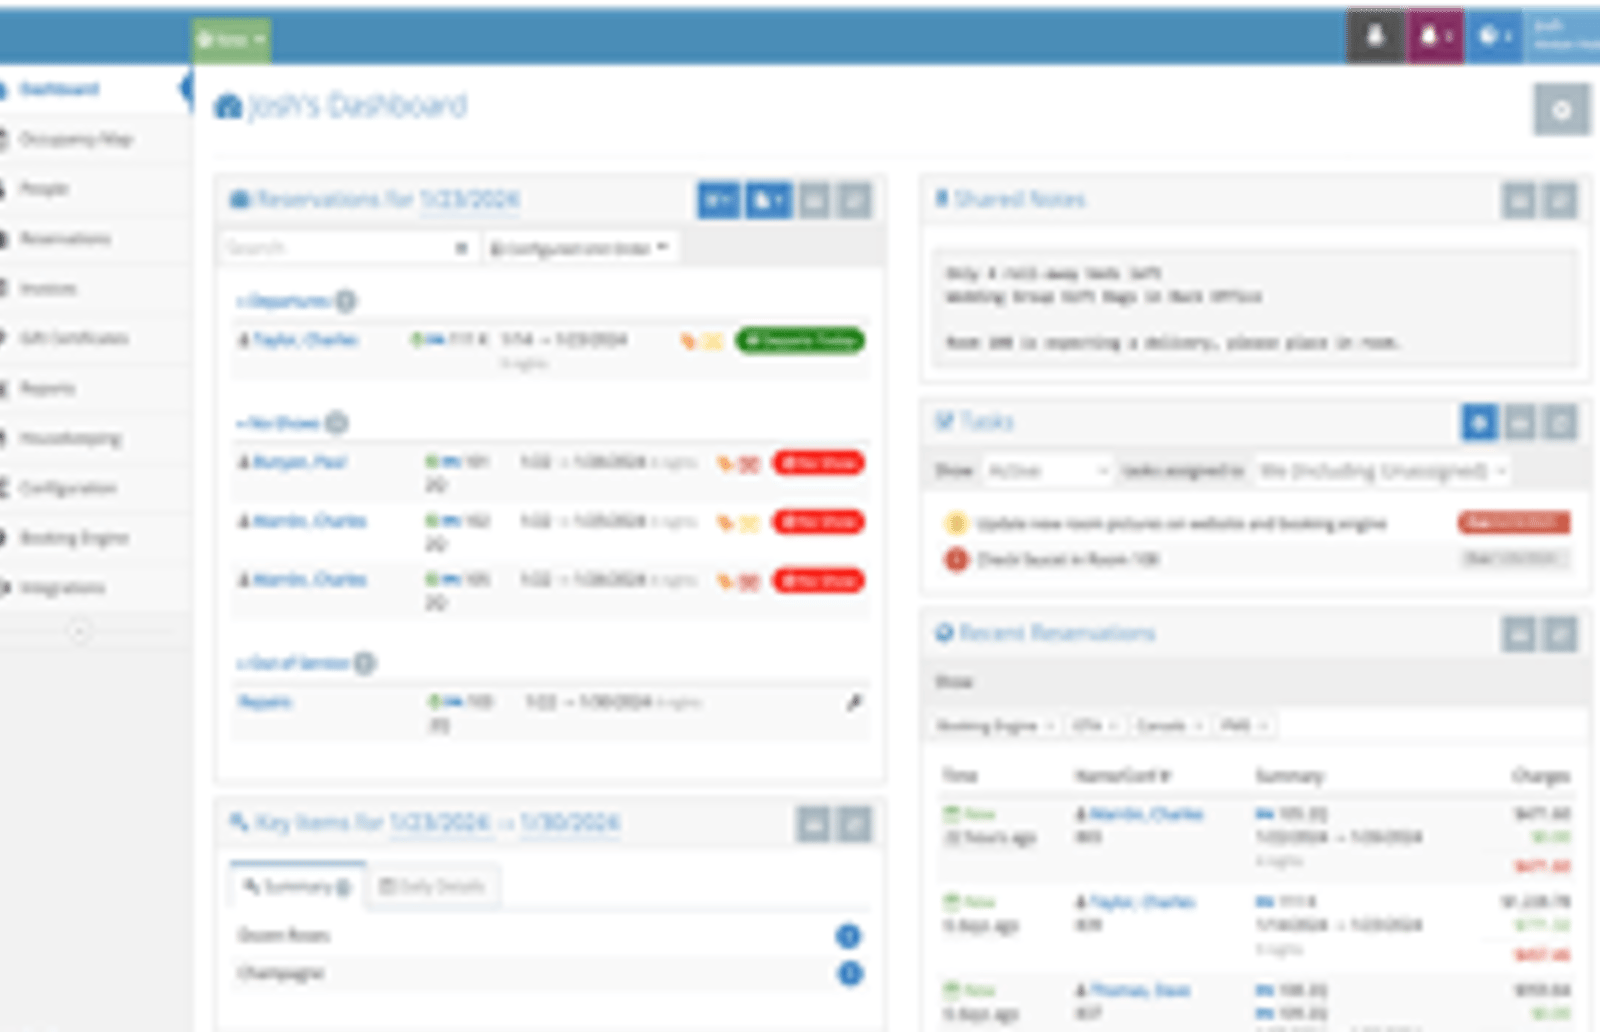Open the dashboard settings gear button
The image size is (1600, 1032).
pos(1562,110)
